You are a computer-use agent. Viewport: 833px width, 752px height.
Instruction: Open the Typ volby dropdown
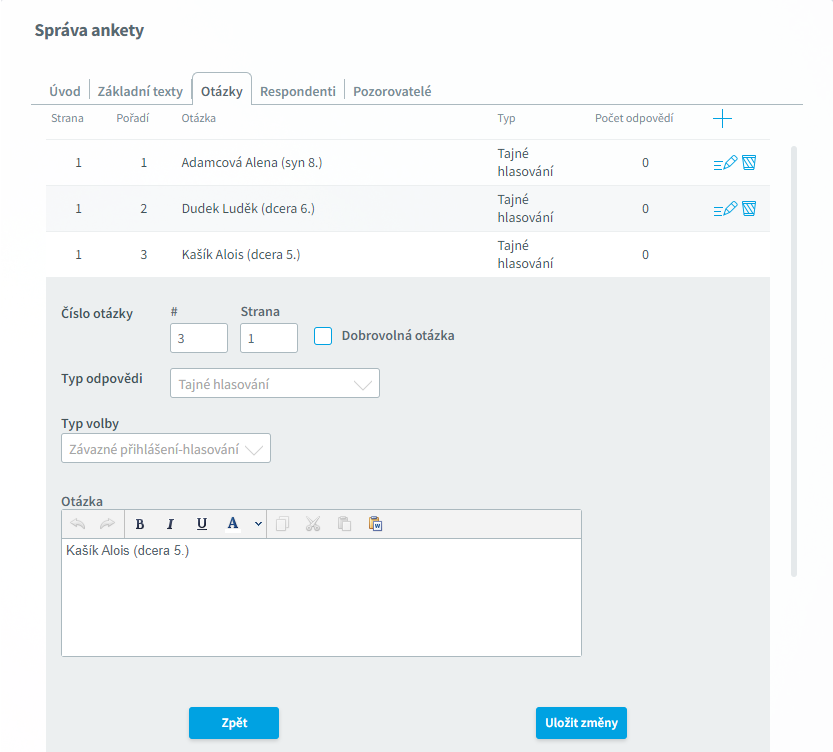pos(166,449)
